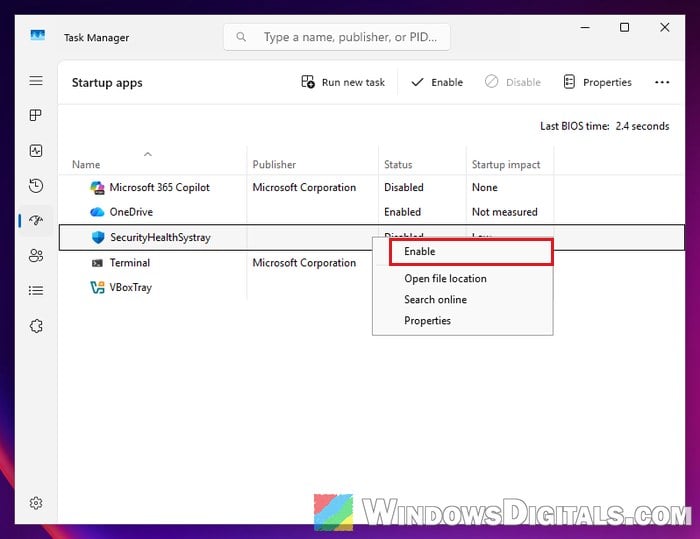Click the Properties toolbar icon
The height and width of the screenshot is (539, 700).
569,82
